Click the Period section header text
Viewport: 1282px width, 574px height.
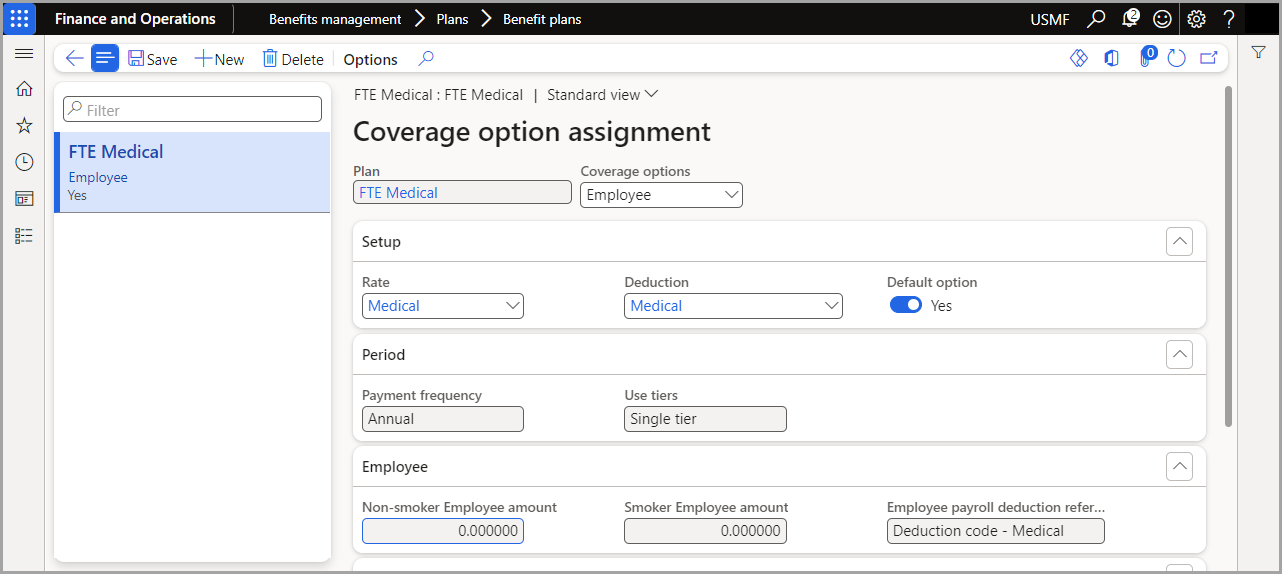click(x=383, y=354)
